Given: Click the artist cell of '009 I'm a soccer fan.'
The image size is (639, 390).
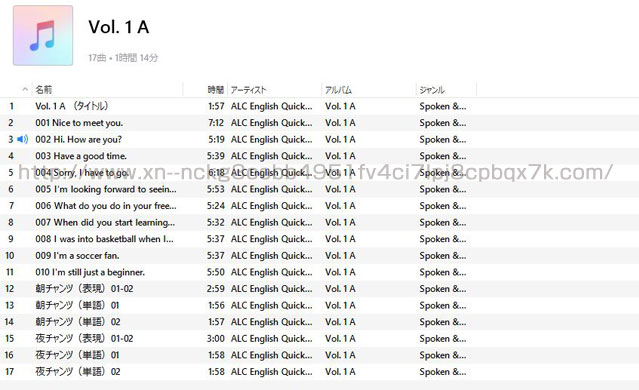Looking at the screenshot, I should pos(272,256).
